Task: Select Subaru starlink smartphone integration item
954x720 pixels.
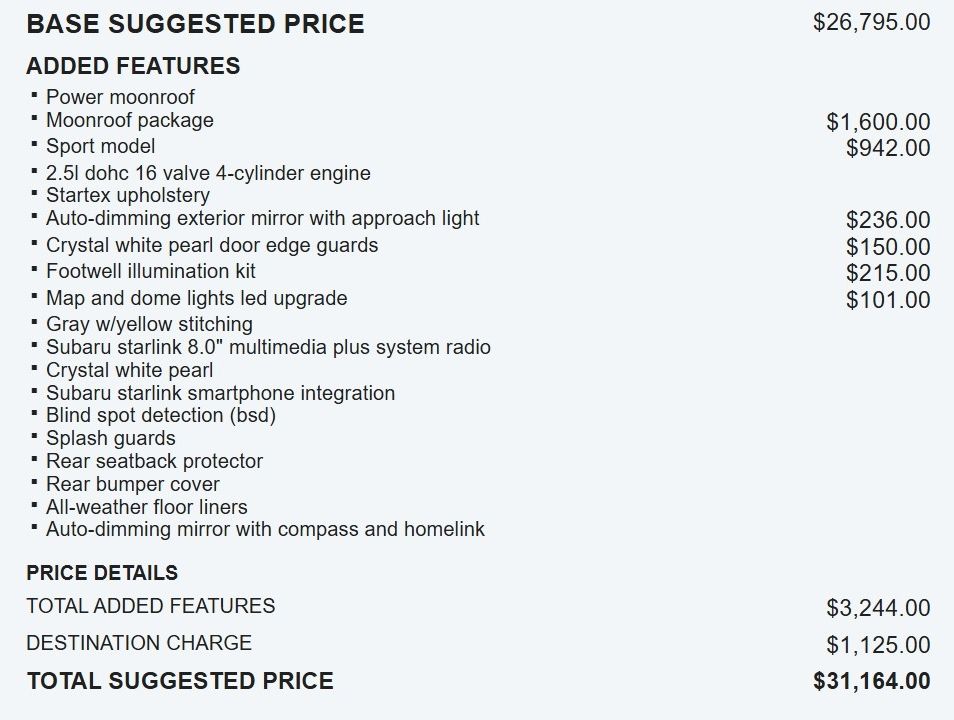Action: click(220, 393)
